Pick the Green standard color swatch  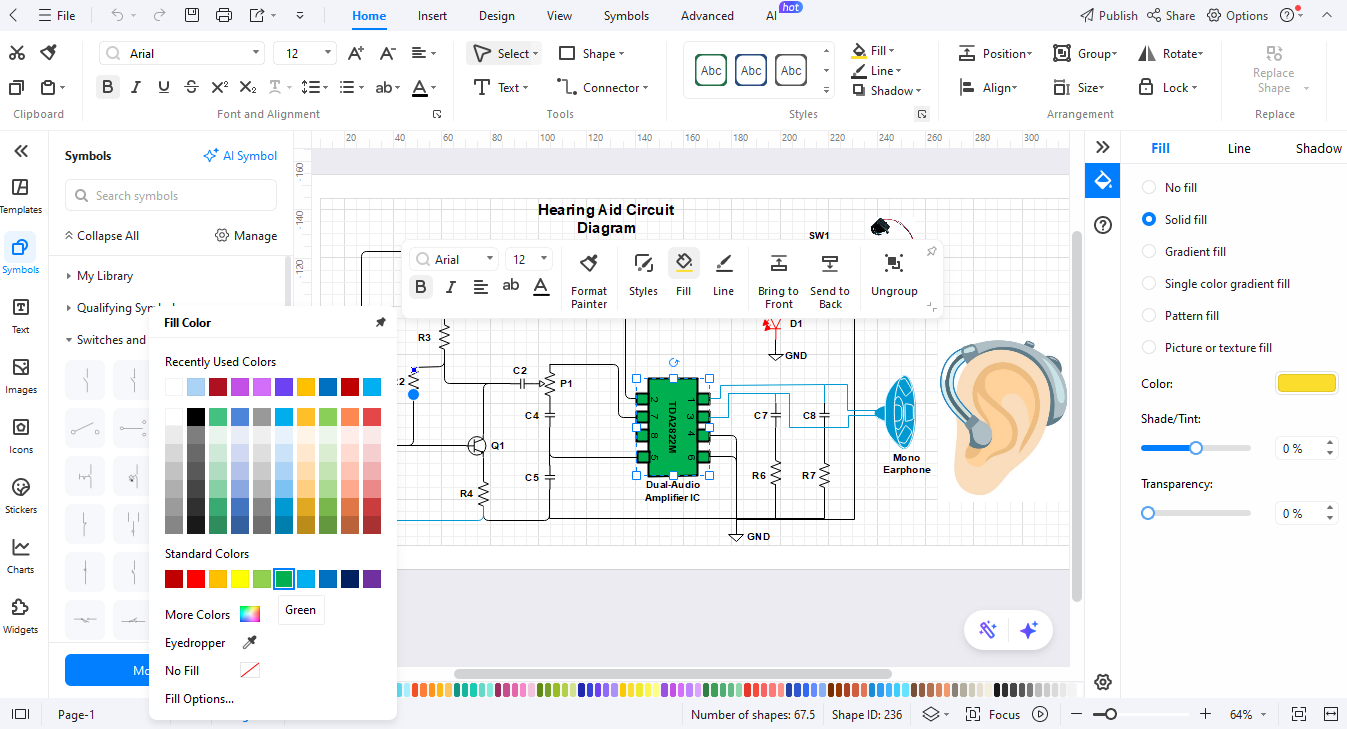[x=284, y=578]
